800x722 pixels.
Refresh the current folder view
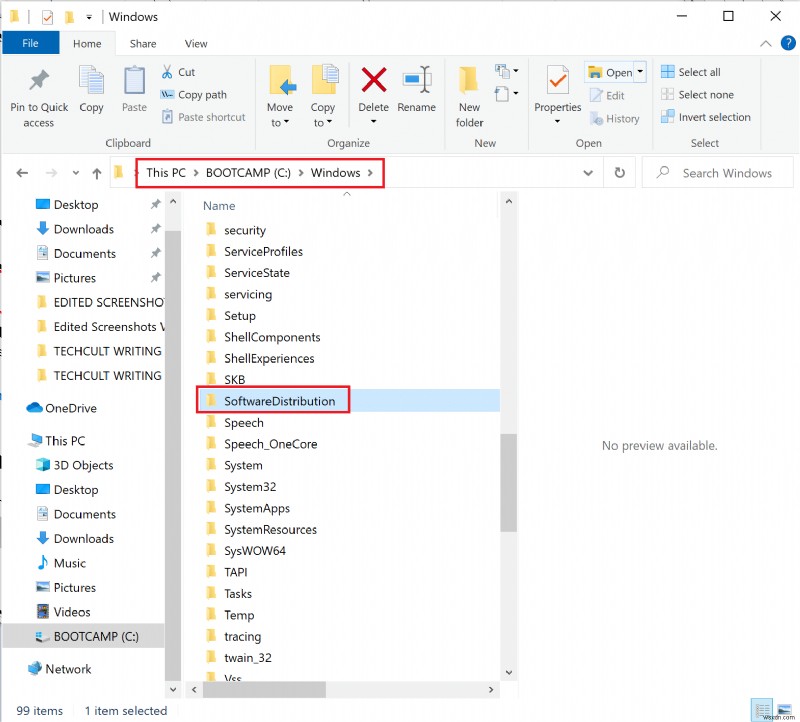coord(619,172)
